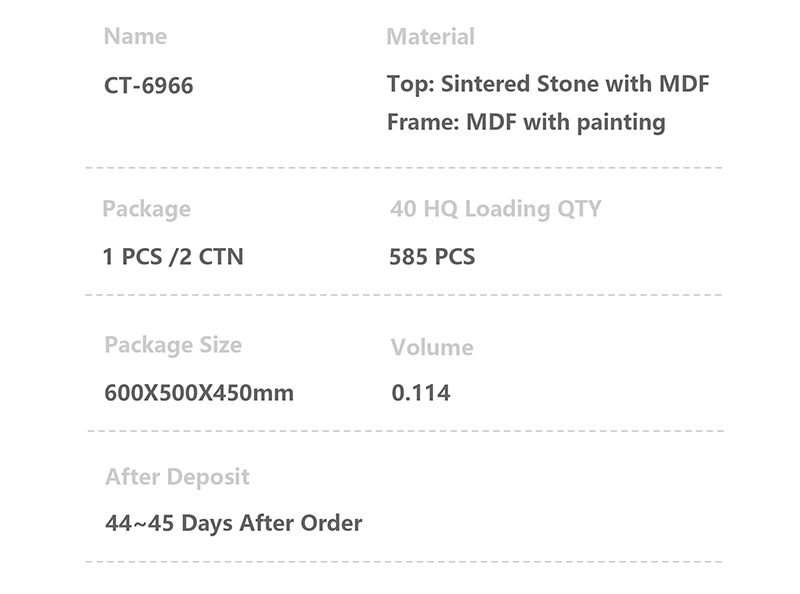Click the 'Material' heading label
Screen dimensions: 800x594
coord(430,37)
